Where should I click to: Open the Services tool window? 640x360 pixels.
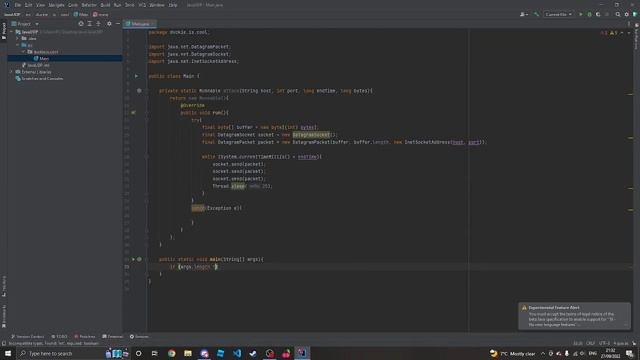[139, 336]
